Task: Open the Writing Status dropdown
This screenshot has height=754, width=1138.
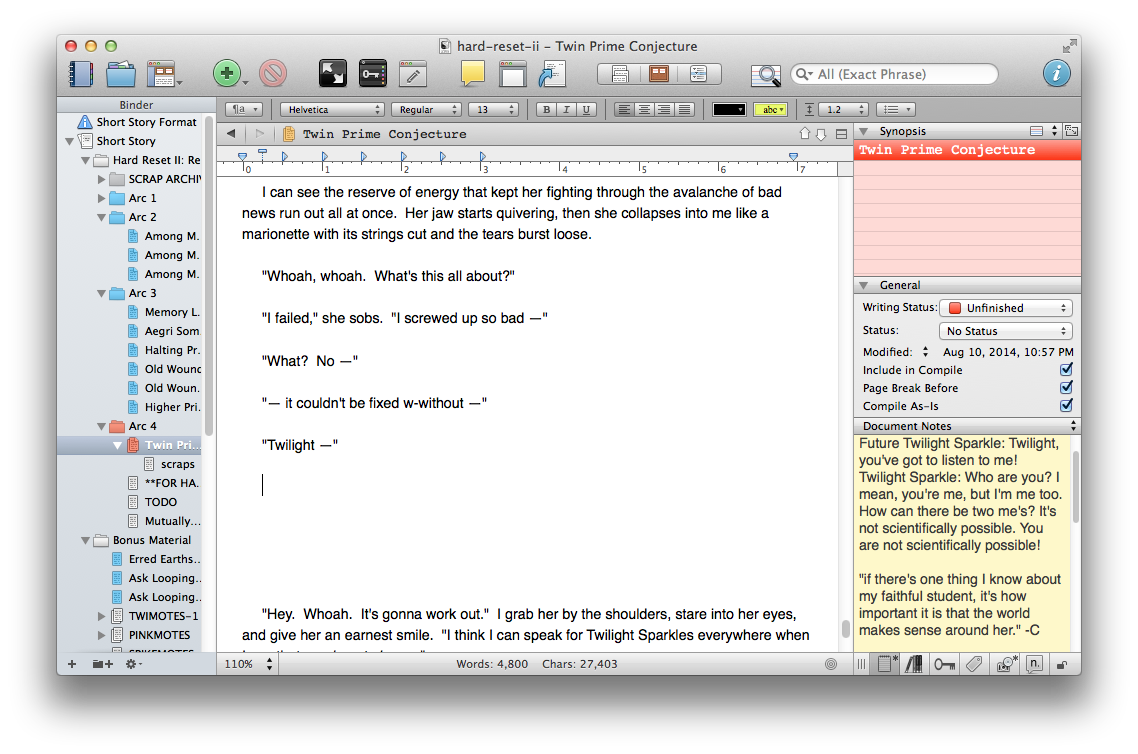Action: coord(1006,308)
